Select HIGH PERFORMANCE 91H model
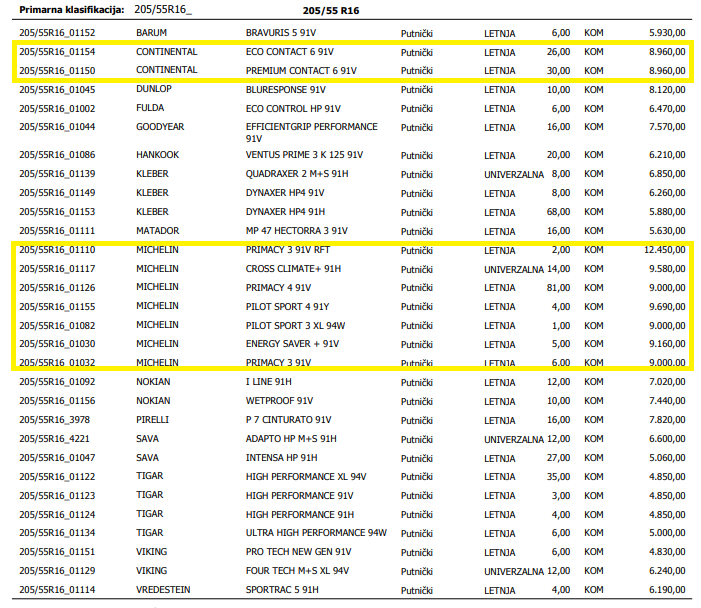 (x=300, y=515)
